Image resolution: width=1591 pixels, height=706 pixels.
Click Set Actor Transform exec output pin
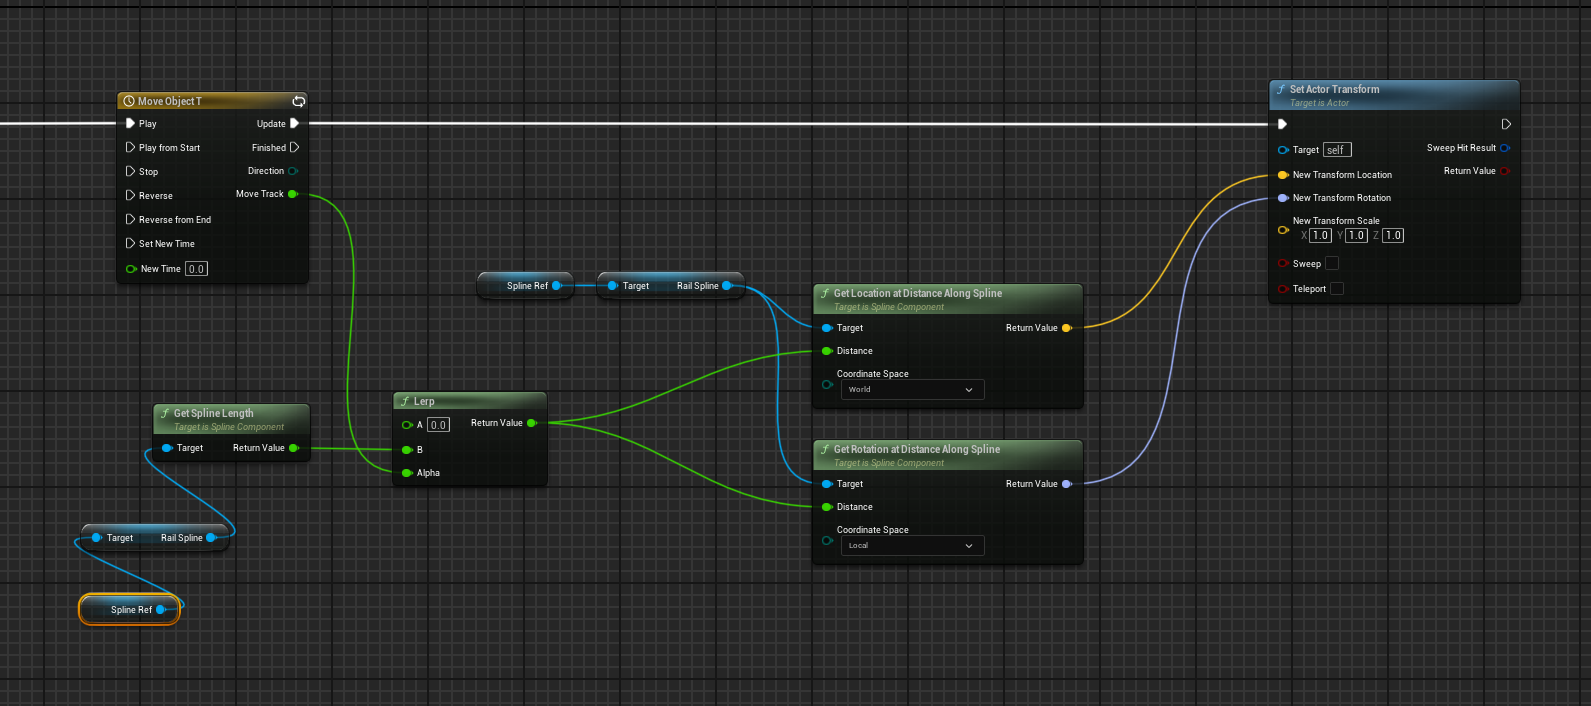1506,124
